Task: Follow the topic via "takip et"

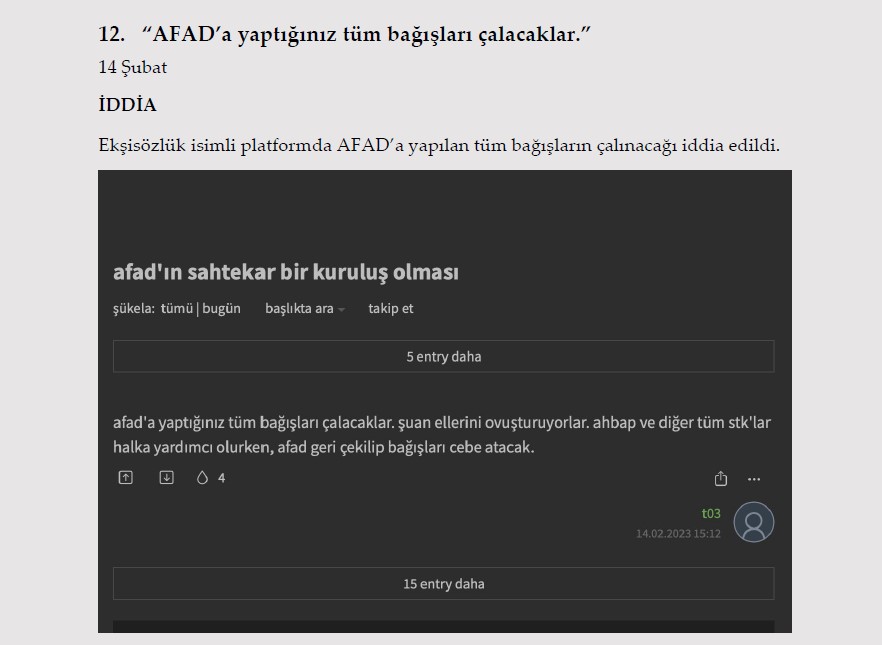Action: (x=390, y=309)
